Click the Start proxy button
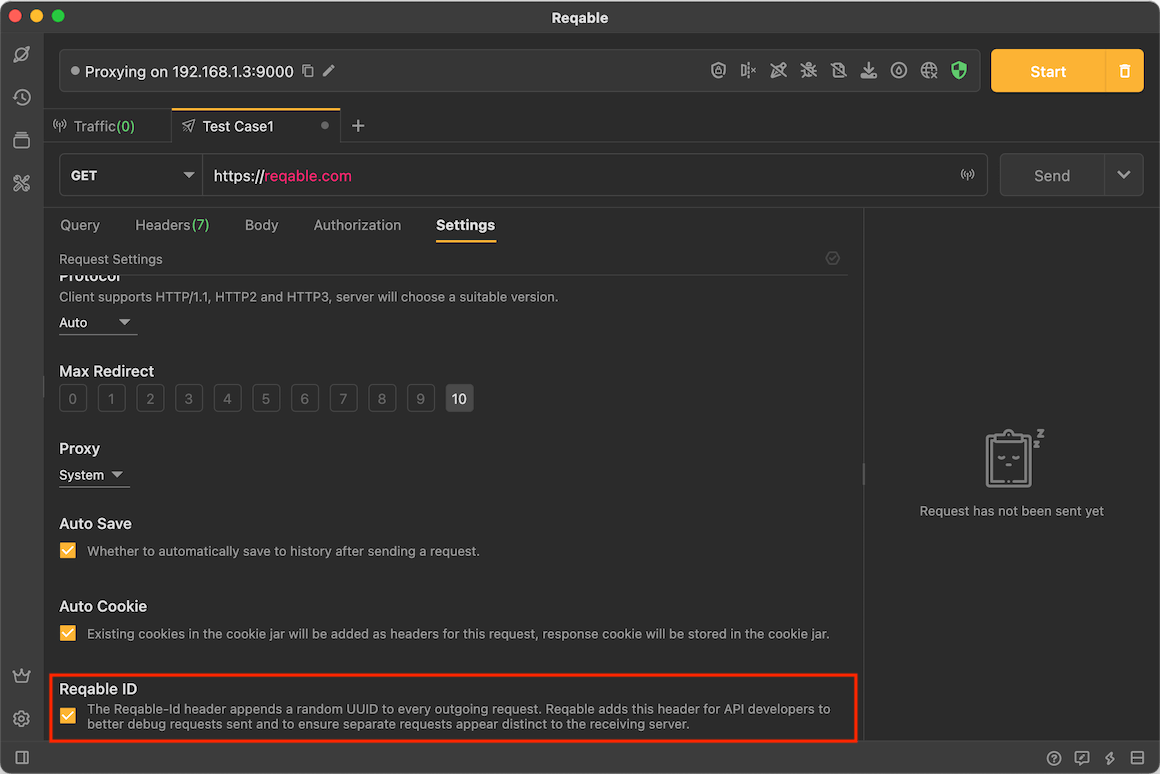 [x=1048, y=71]
